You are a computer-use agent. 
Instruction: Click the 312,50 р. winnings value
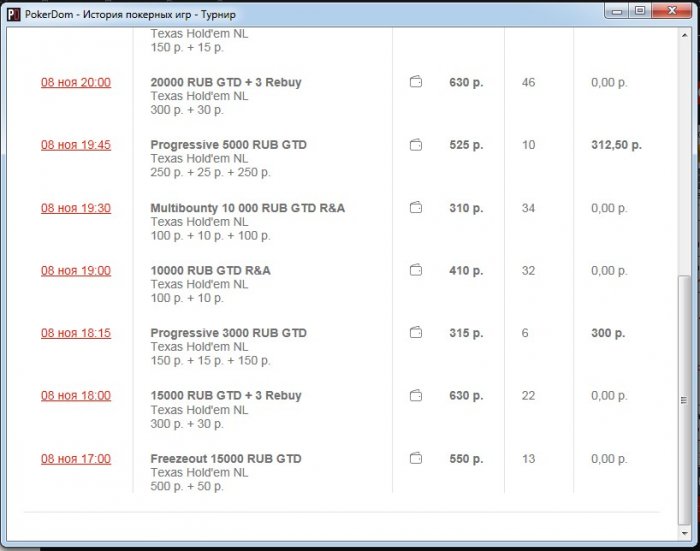pos(617,145)
